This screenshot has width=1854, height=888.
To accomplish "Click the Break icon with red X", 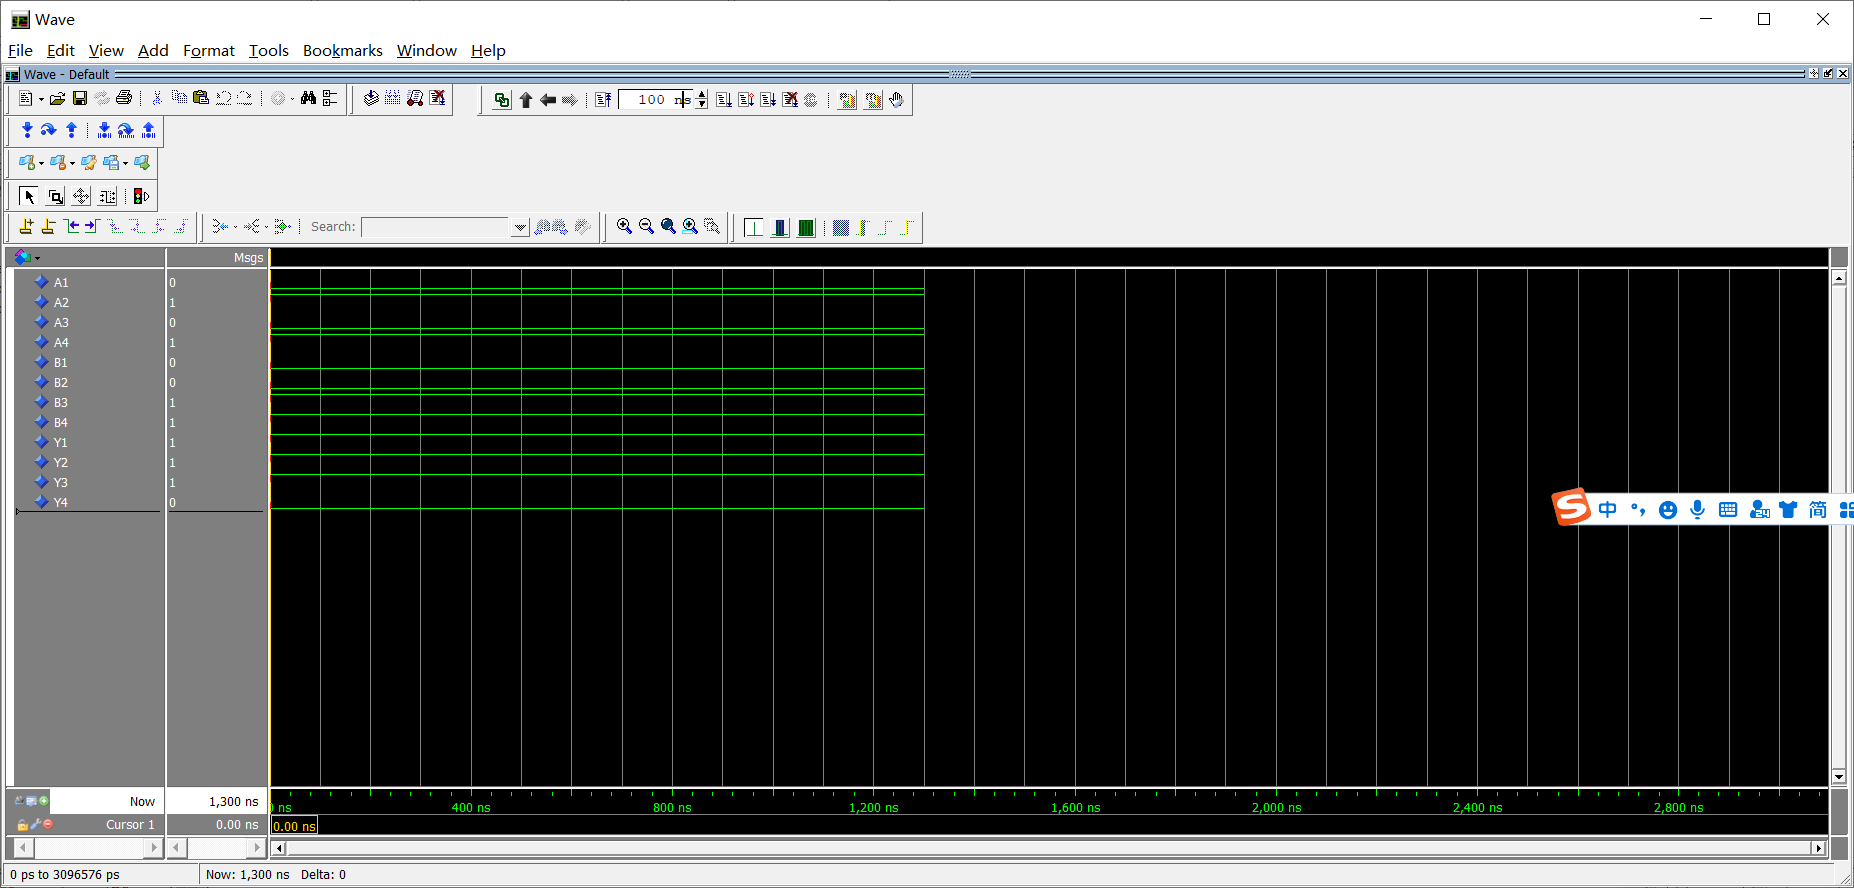I will (x=437, y=99).
